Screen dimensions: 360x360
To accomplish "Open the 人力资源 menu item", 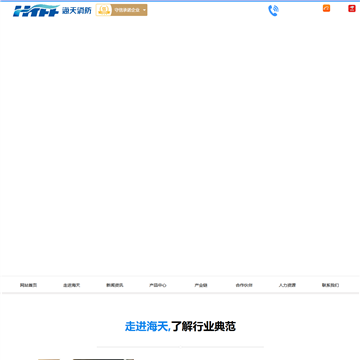I will pos(287,285).
